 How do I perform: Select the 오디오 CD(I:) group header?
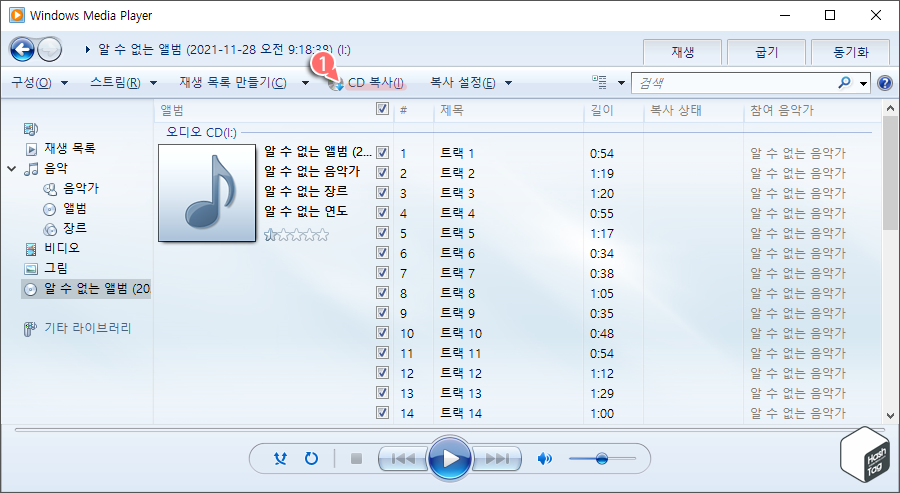tap(201, 133)
